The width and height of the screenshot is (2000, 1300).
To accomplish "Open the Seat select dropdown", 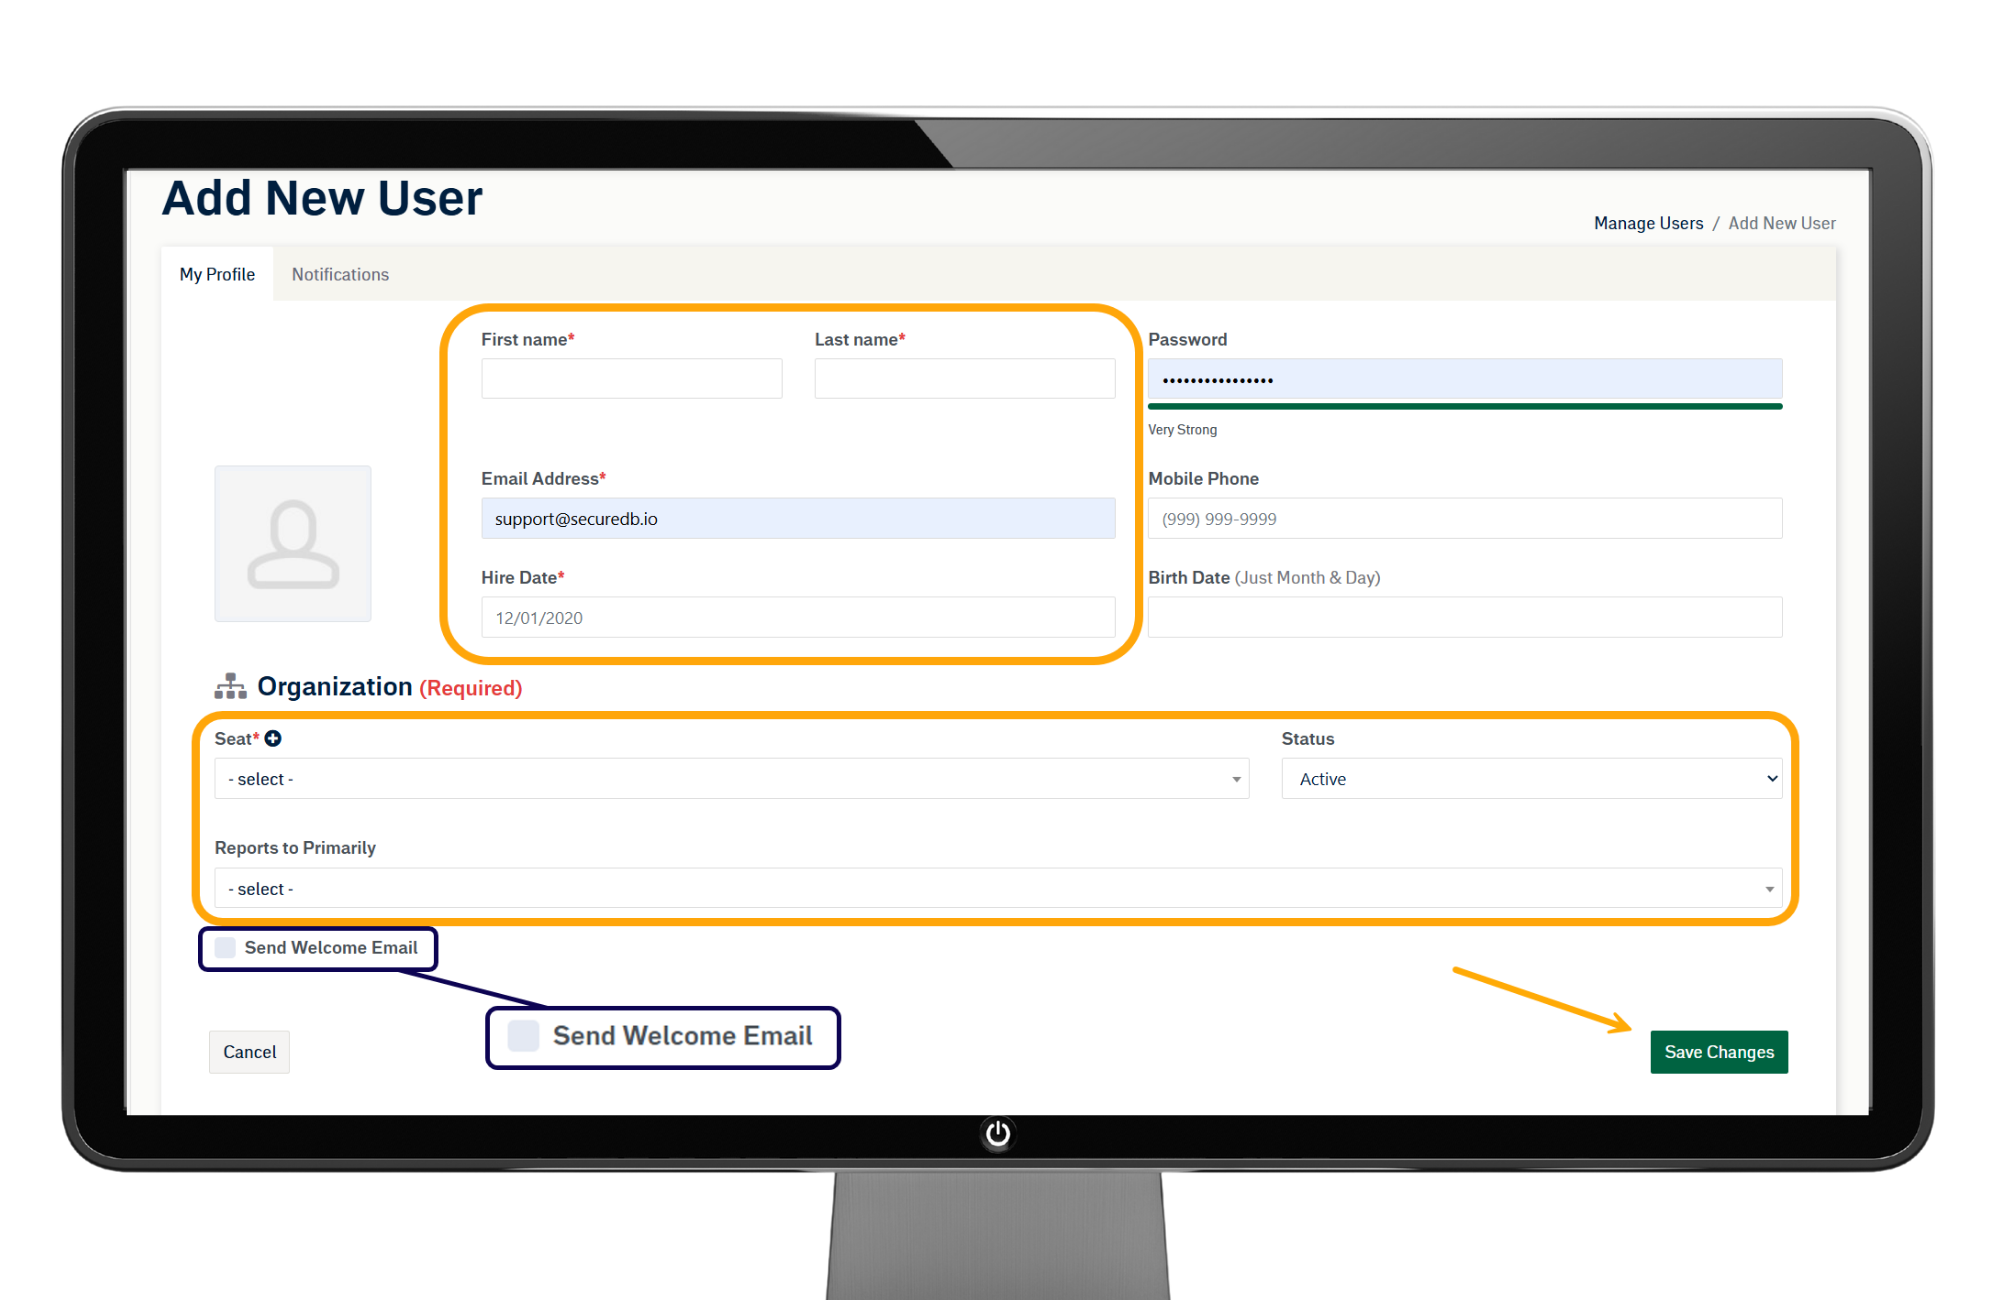I will (731, 779).
